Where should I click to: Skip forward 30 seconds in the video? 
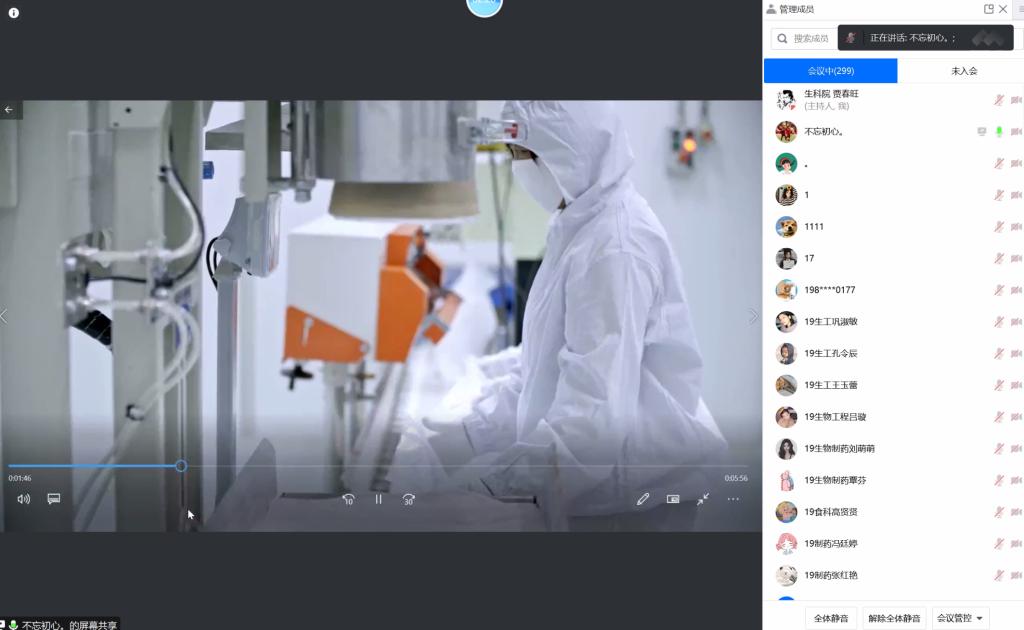(409, 499)
